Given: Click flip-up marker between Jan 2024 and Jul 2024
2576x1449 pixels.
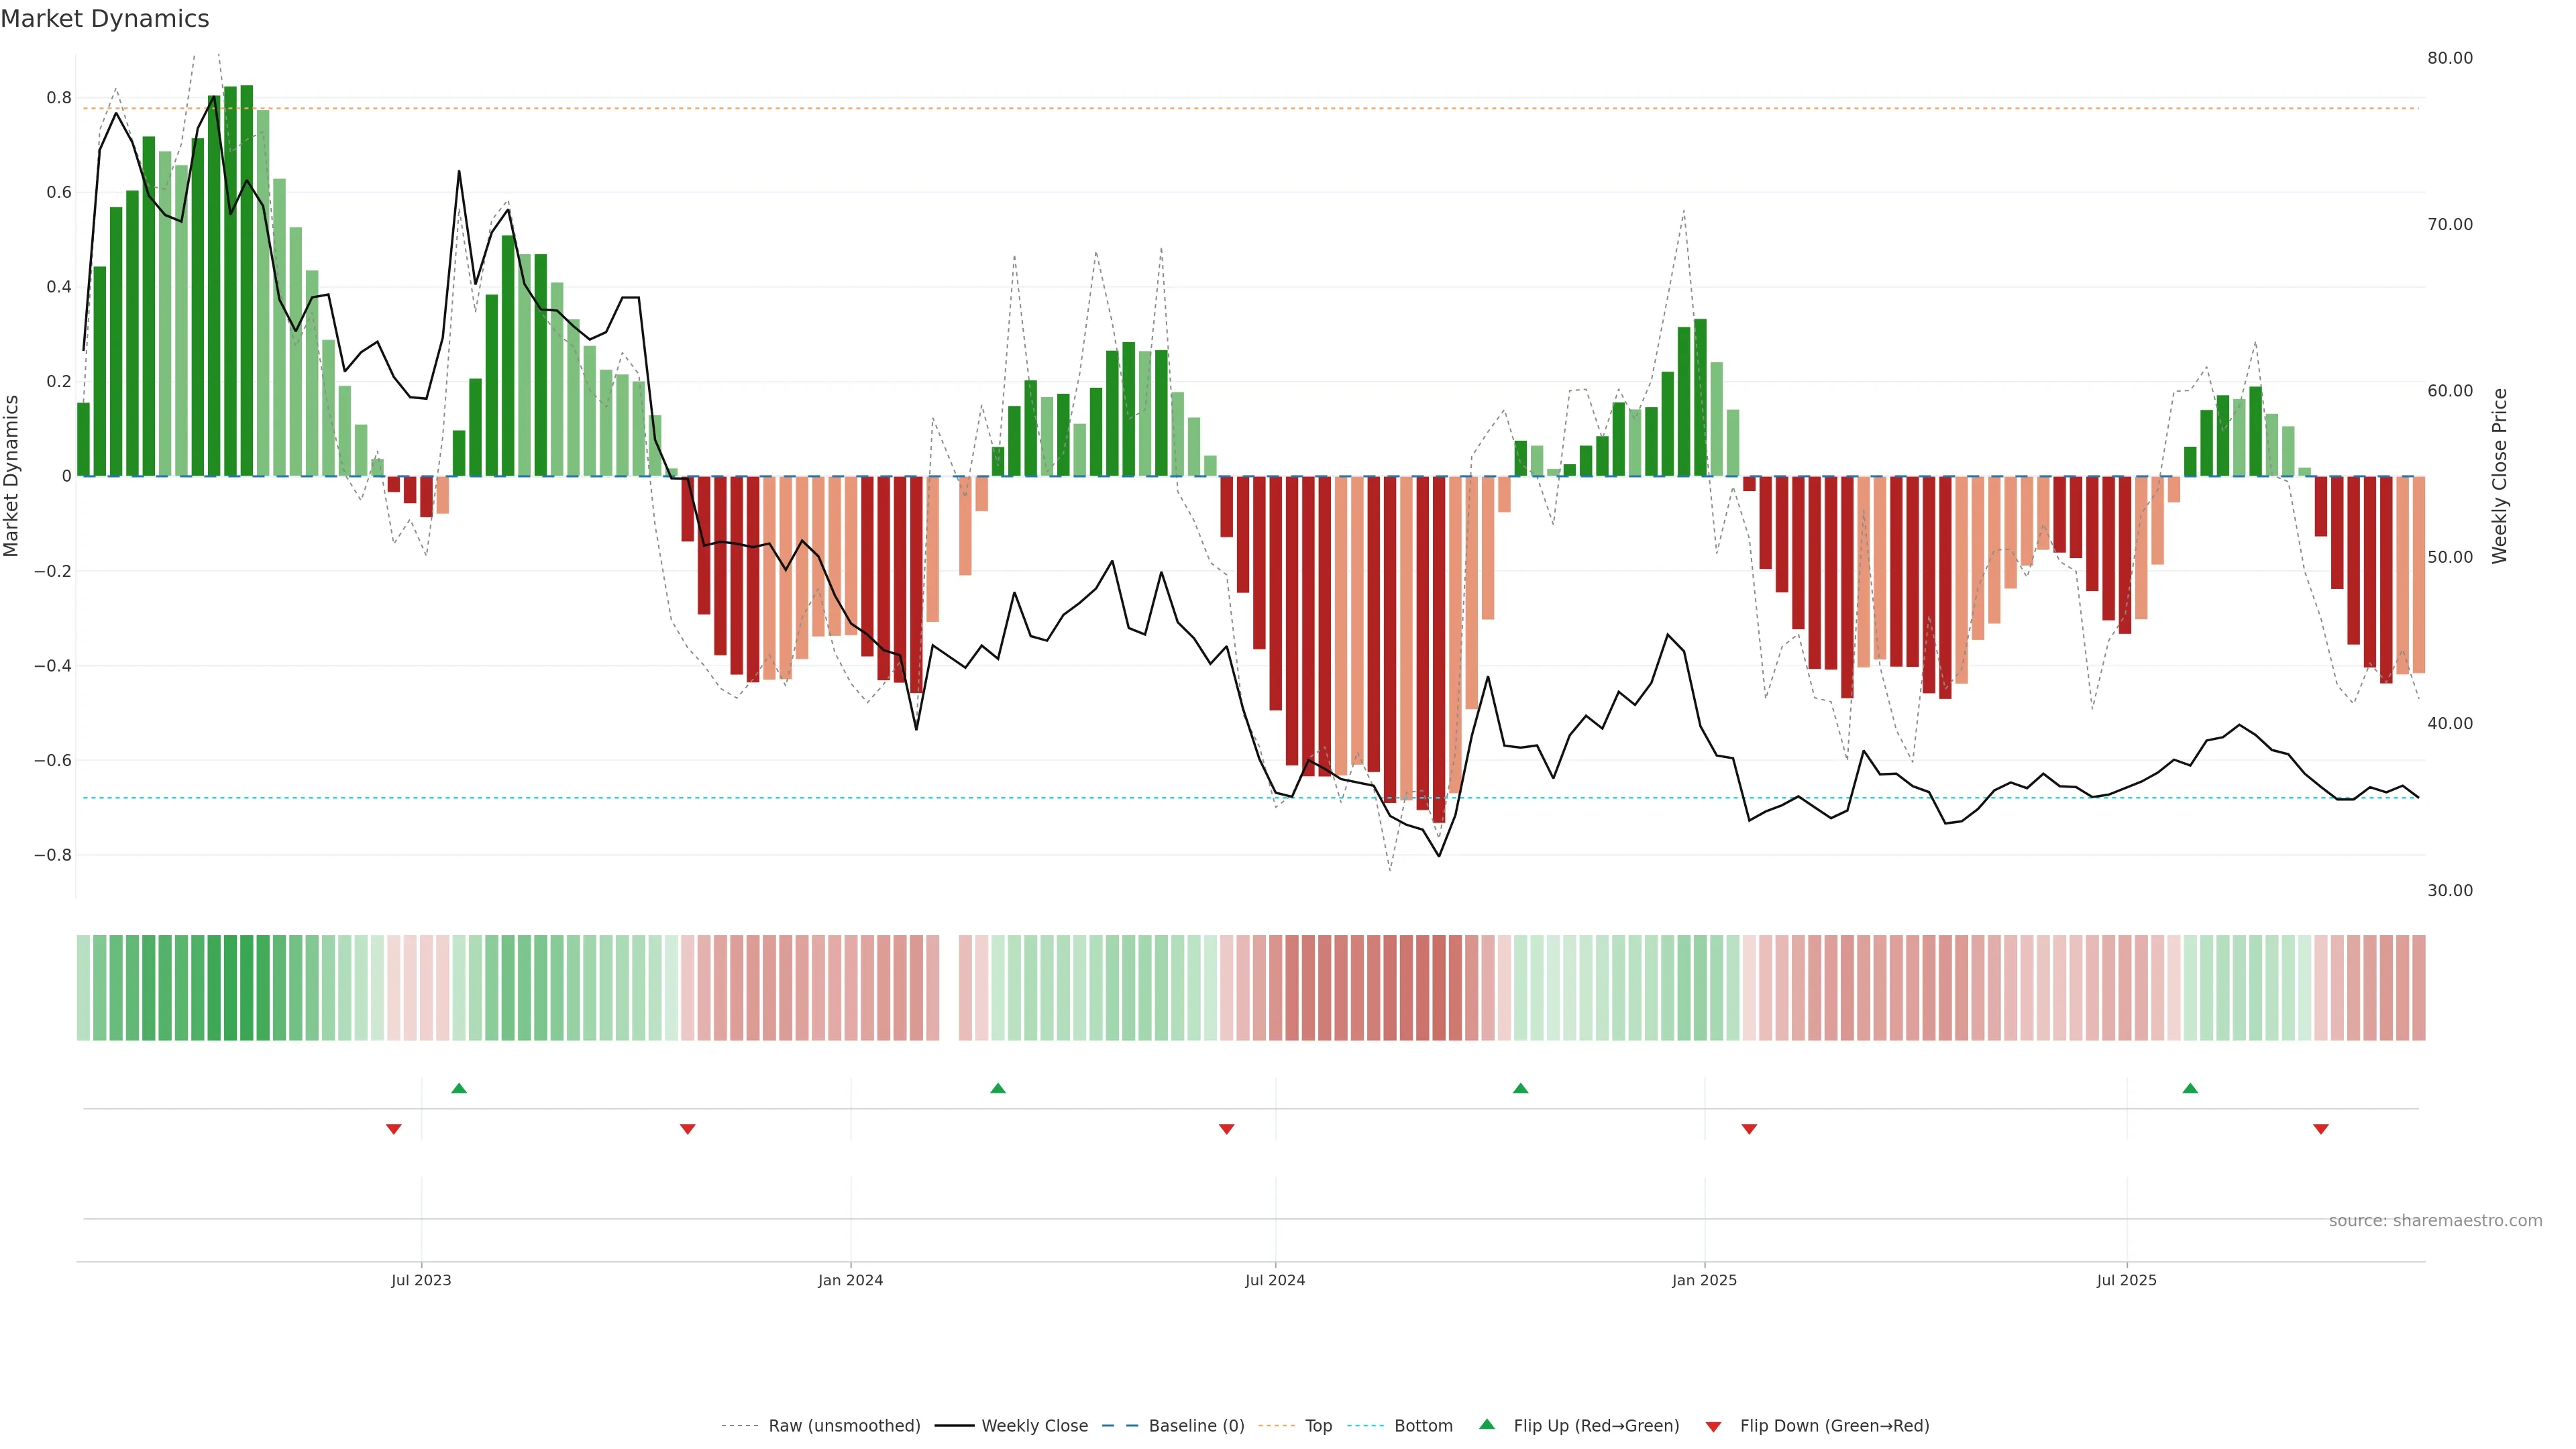Looking at the screenshot, I should point(998,1088).
